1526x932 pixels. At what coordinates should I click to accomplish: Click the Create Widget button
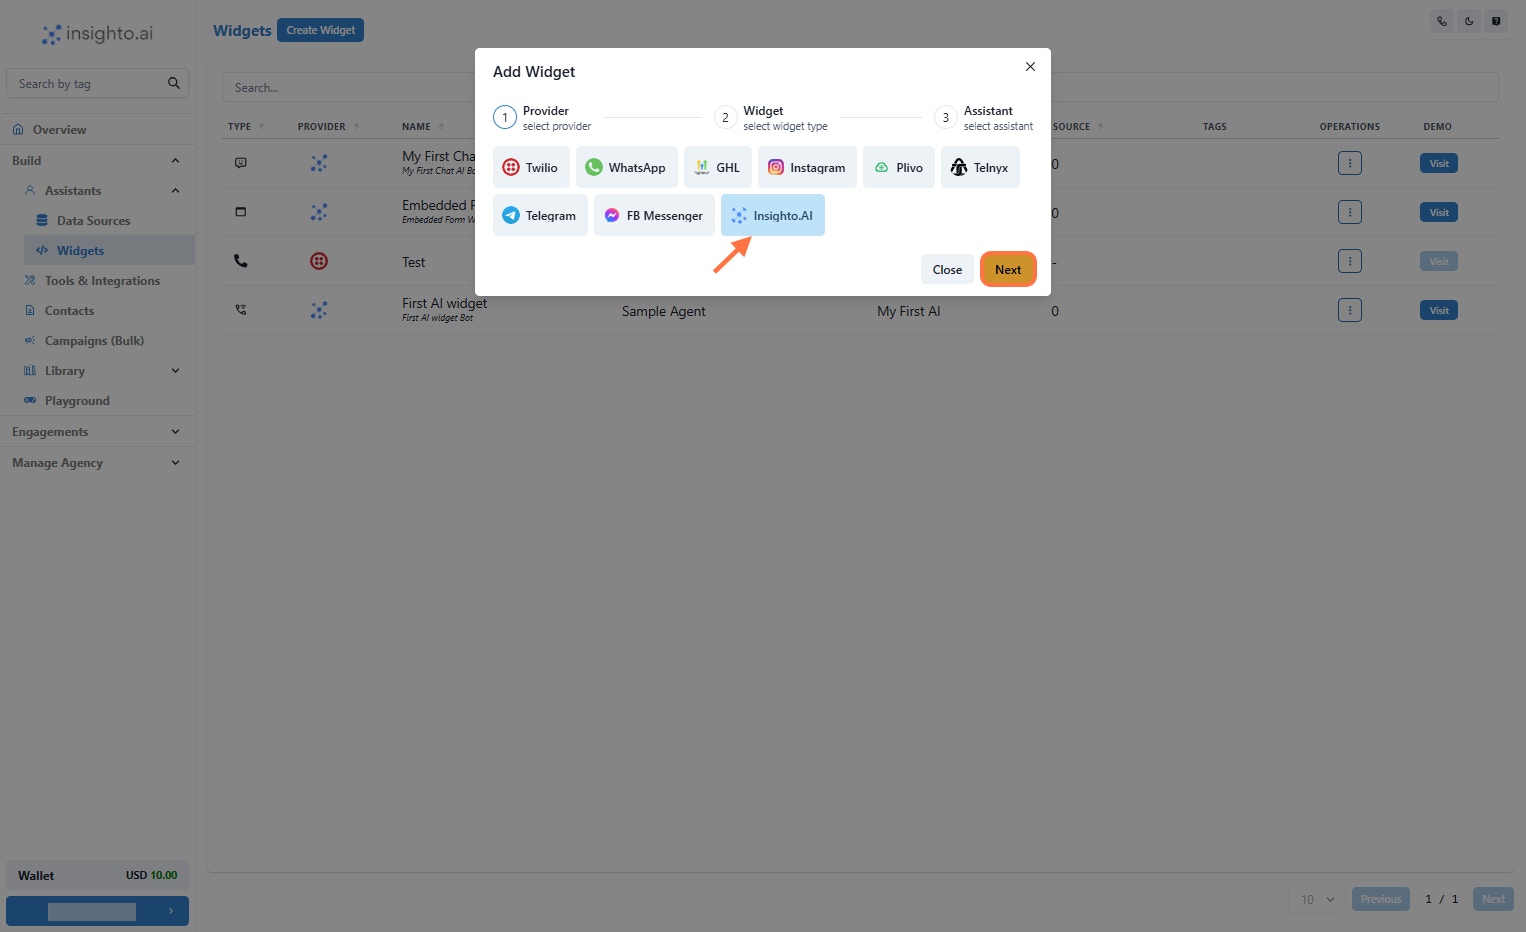click(320, 30)
